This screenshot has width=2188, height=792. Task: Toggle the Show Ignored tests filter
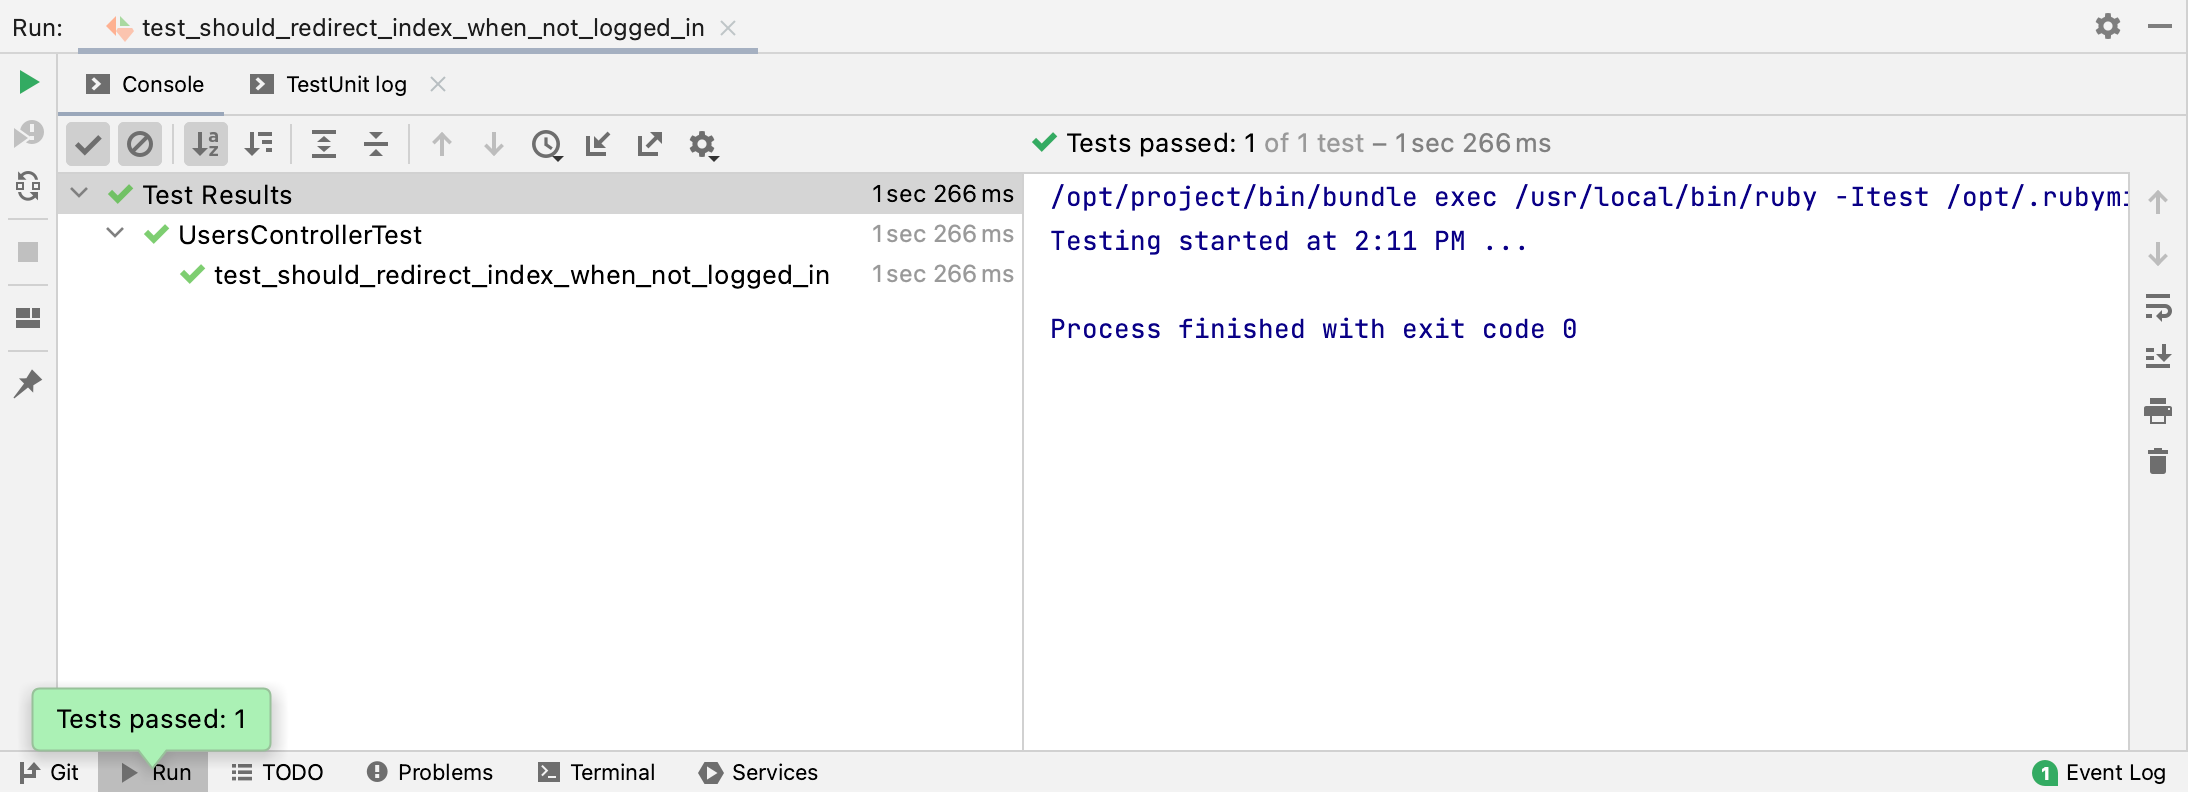click(140, 145)
